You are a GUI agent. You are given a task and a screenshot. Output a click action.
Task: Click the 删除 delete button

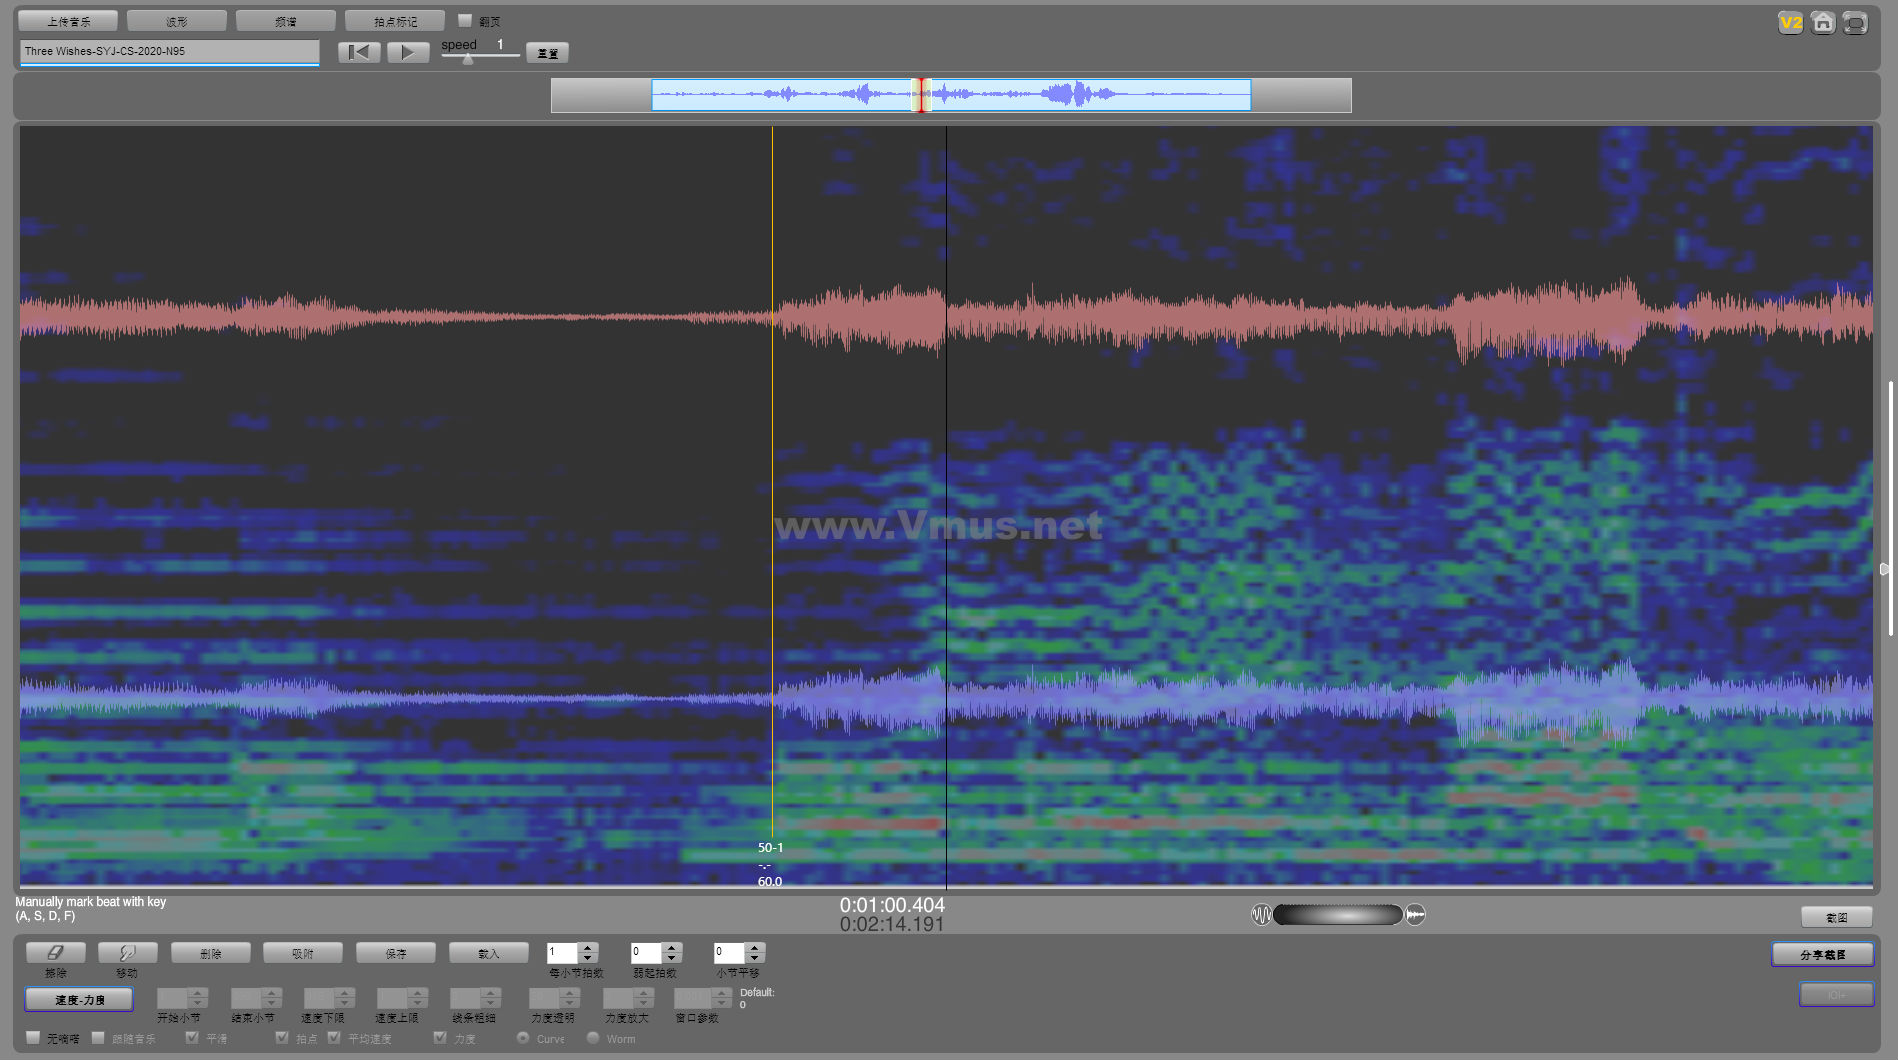(210, 953)
